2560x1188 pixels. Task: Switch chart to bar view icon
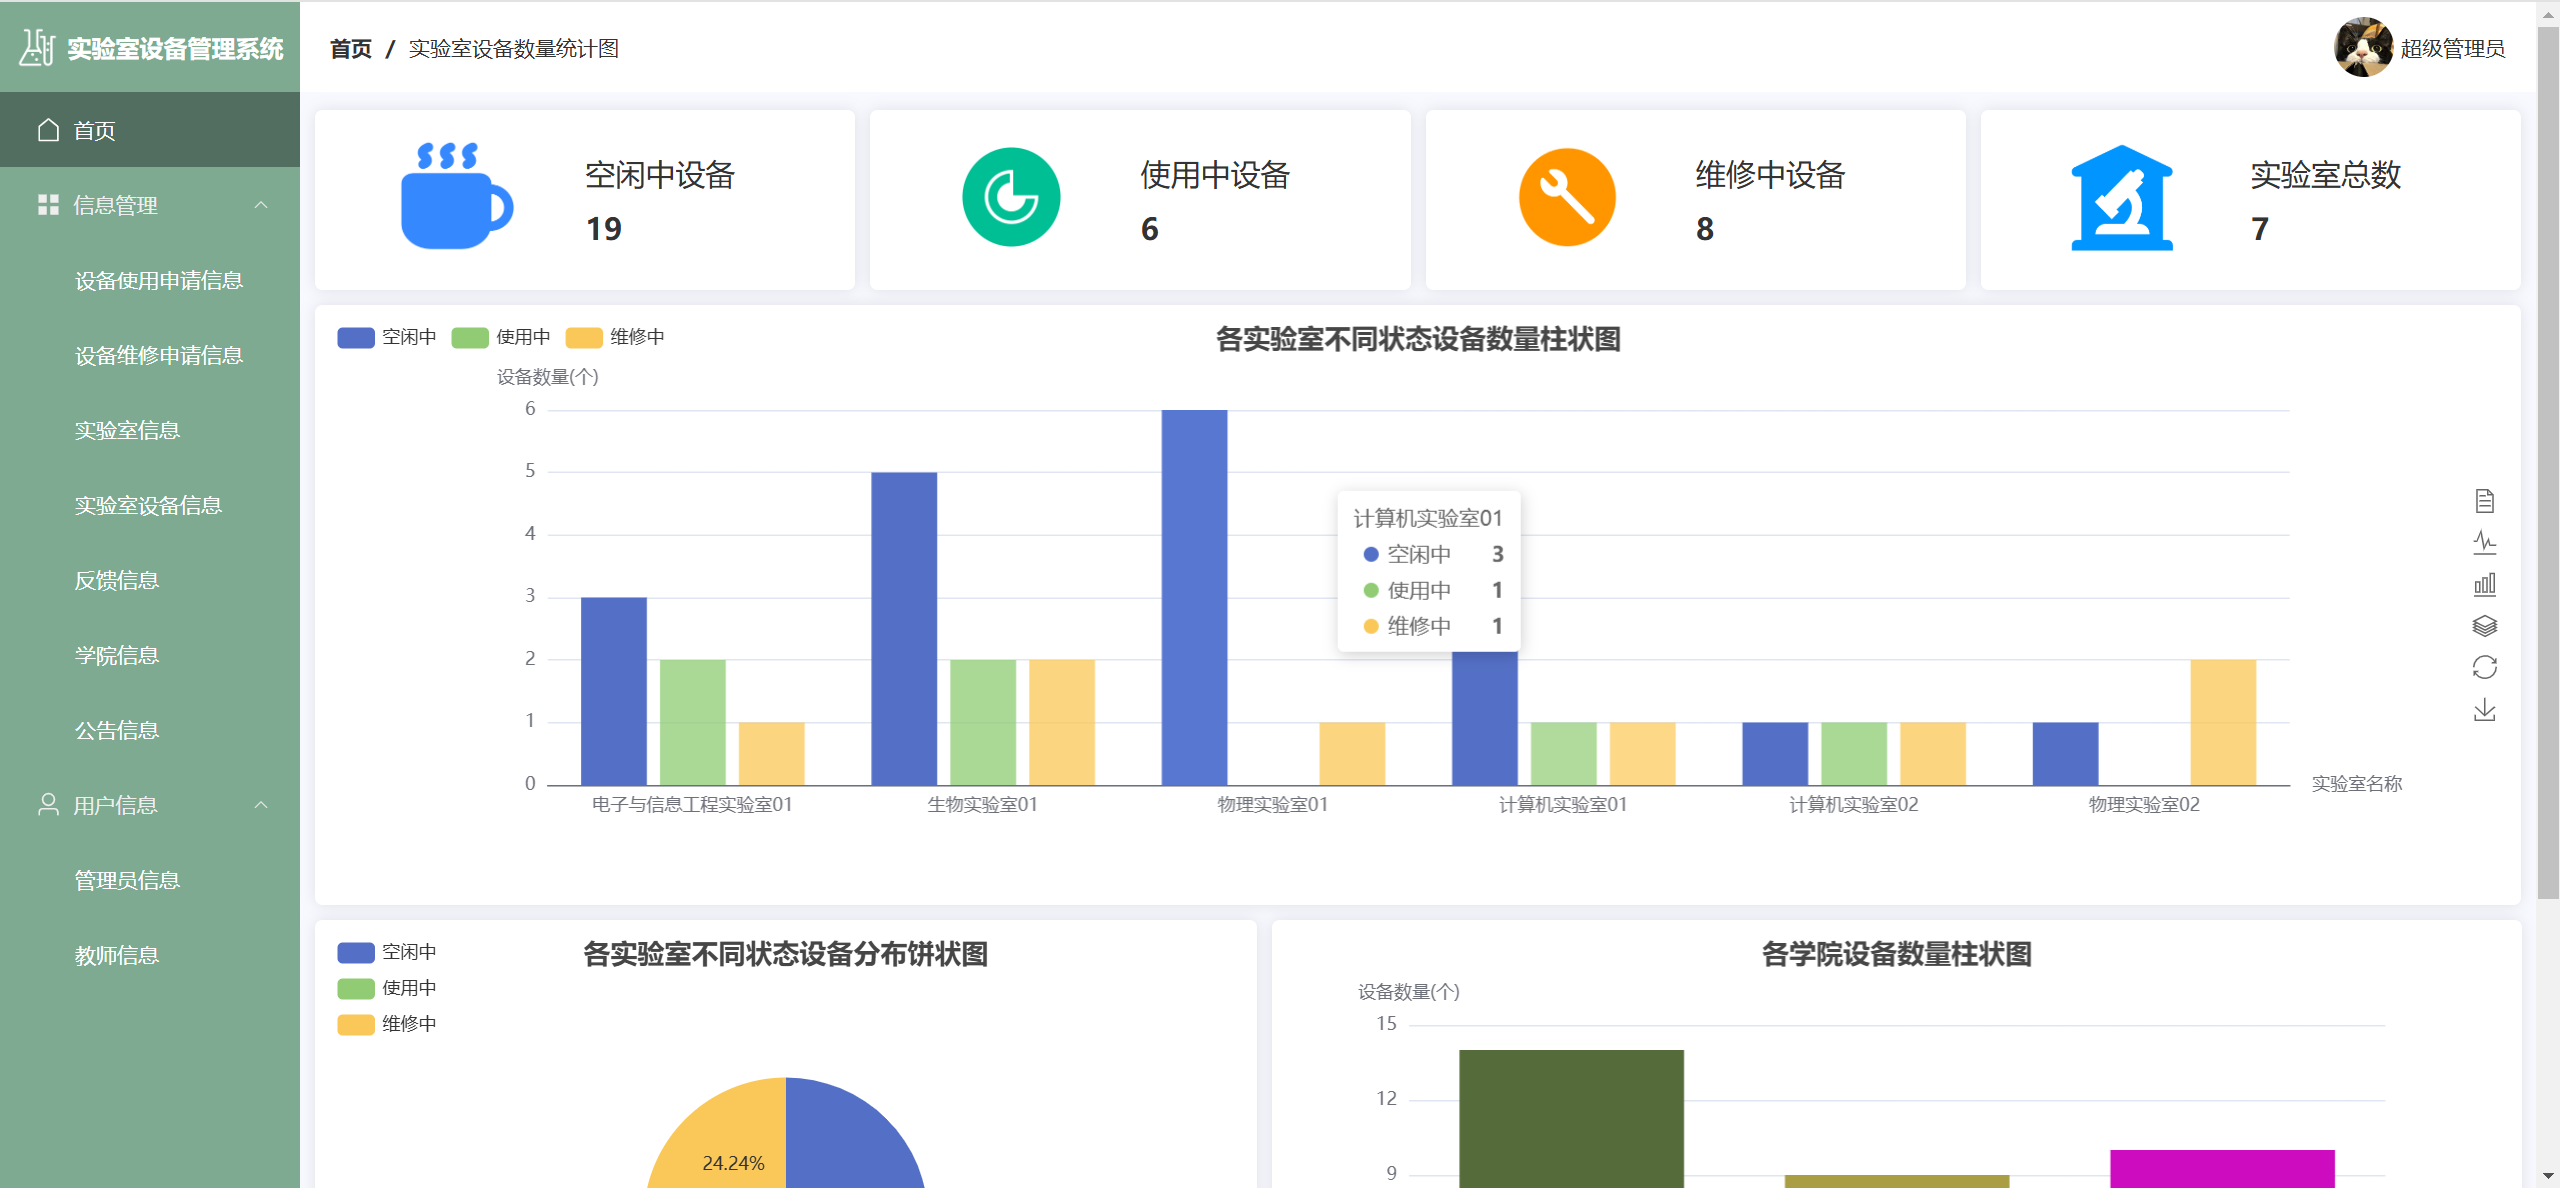click(x=2484, y=584)
